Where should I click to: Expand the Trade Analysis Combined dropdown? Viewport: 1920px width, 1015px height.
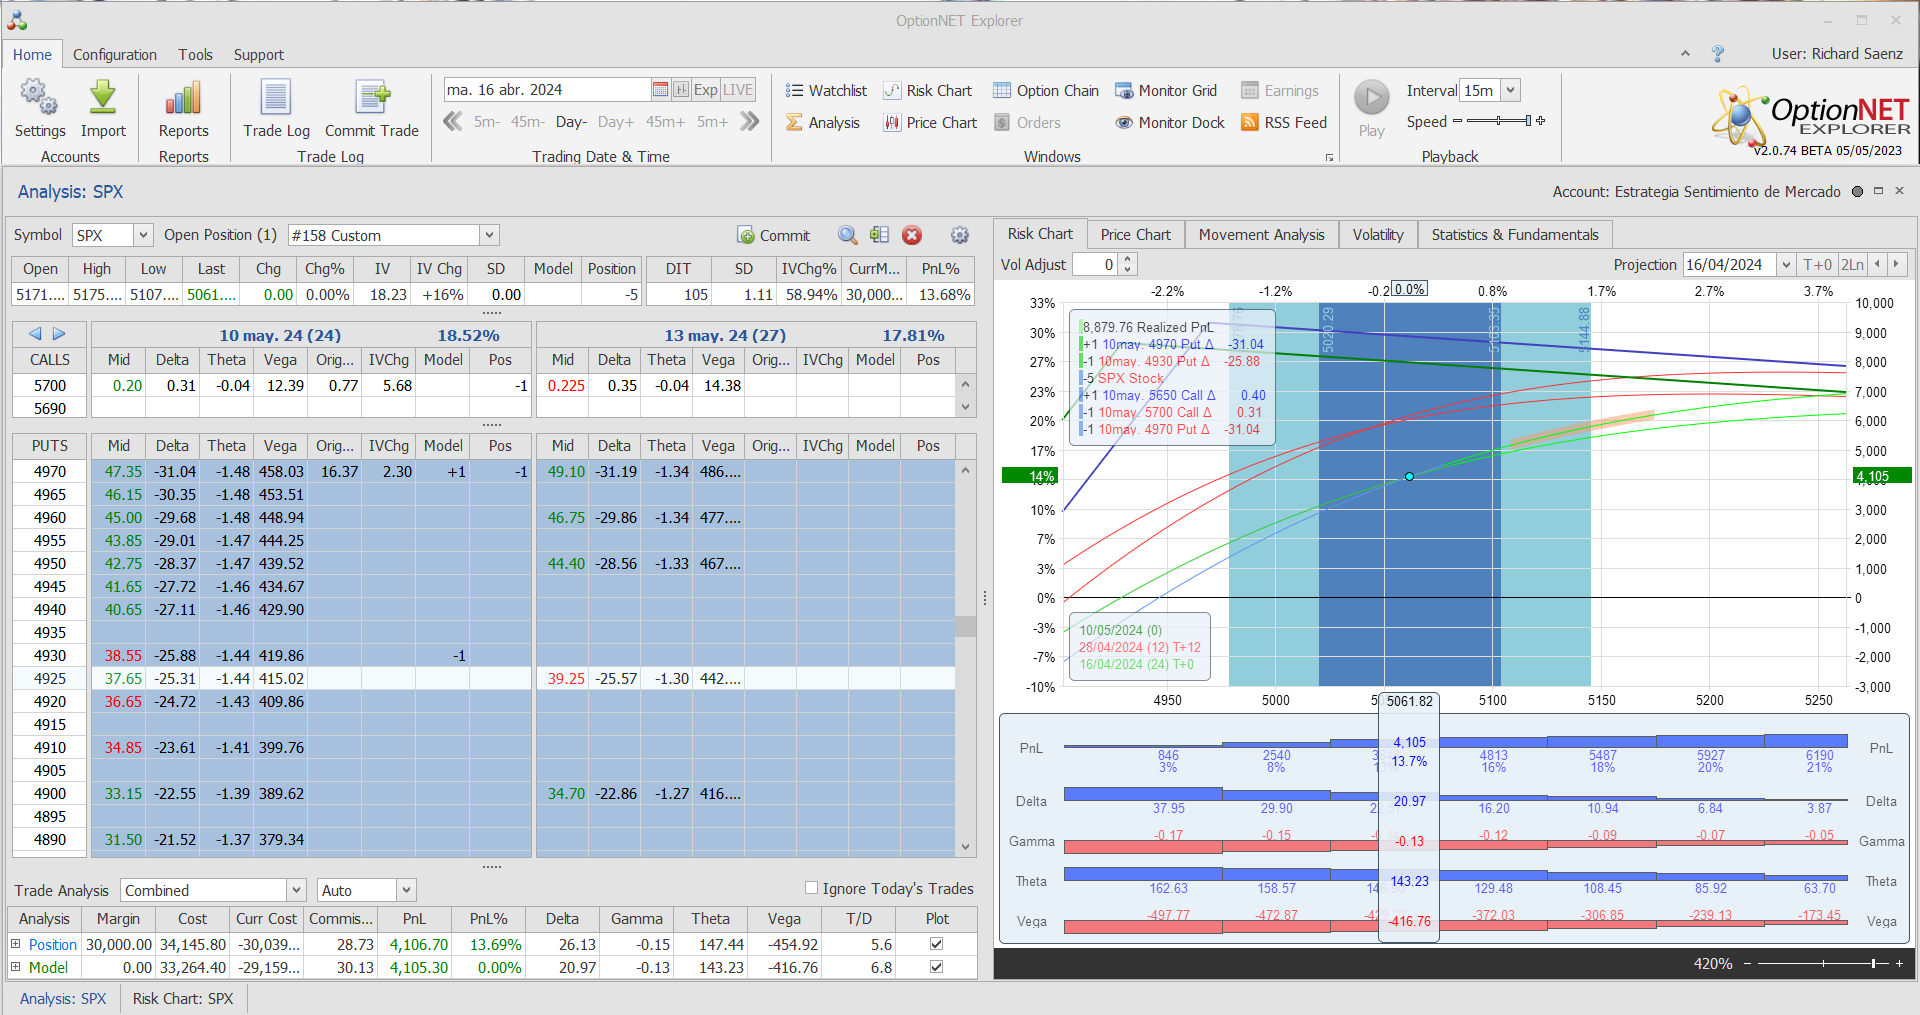tap(296, 890)
